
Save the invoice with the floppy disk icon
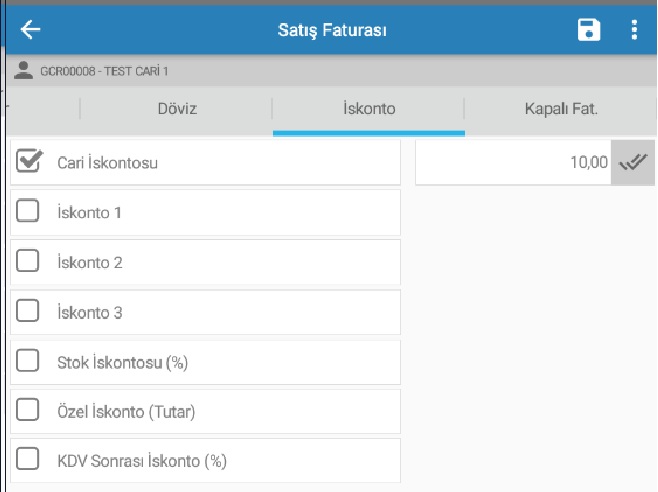click(589, 30)
